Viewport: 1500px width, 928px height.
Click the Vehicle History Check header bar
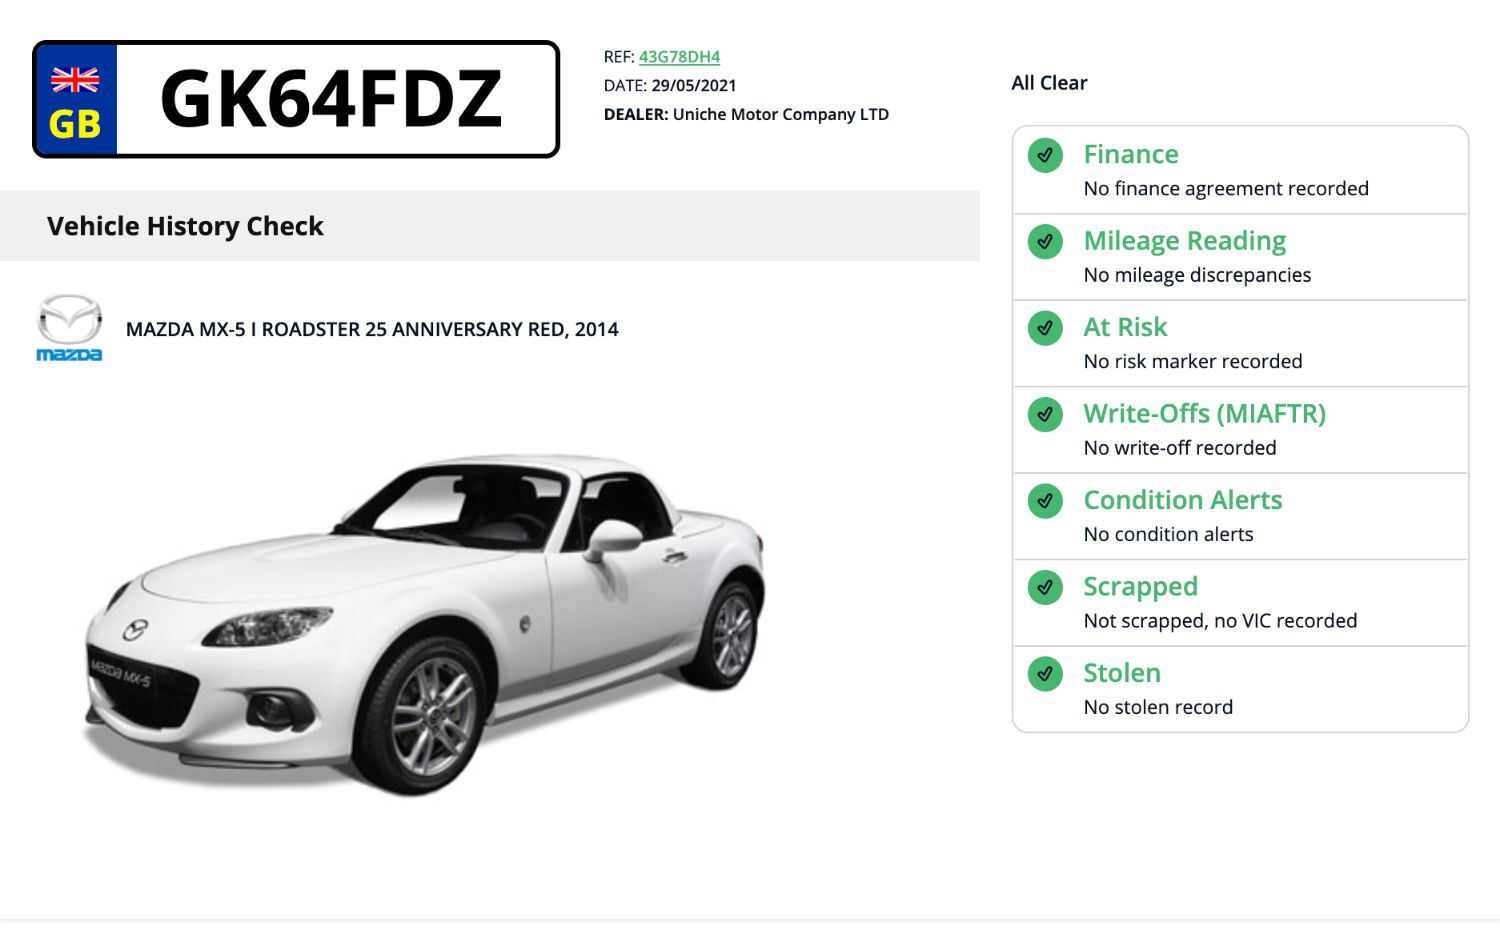(x=490, y=226)
